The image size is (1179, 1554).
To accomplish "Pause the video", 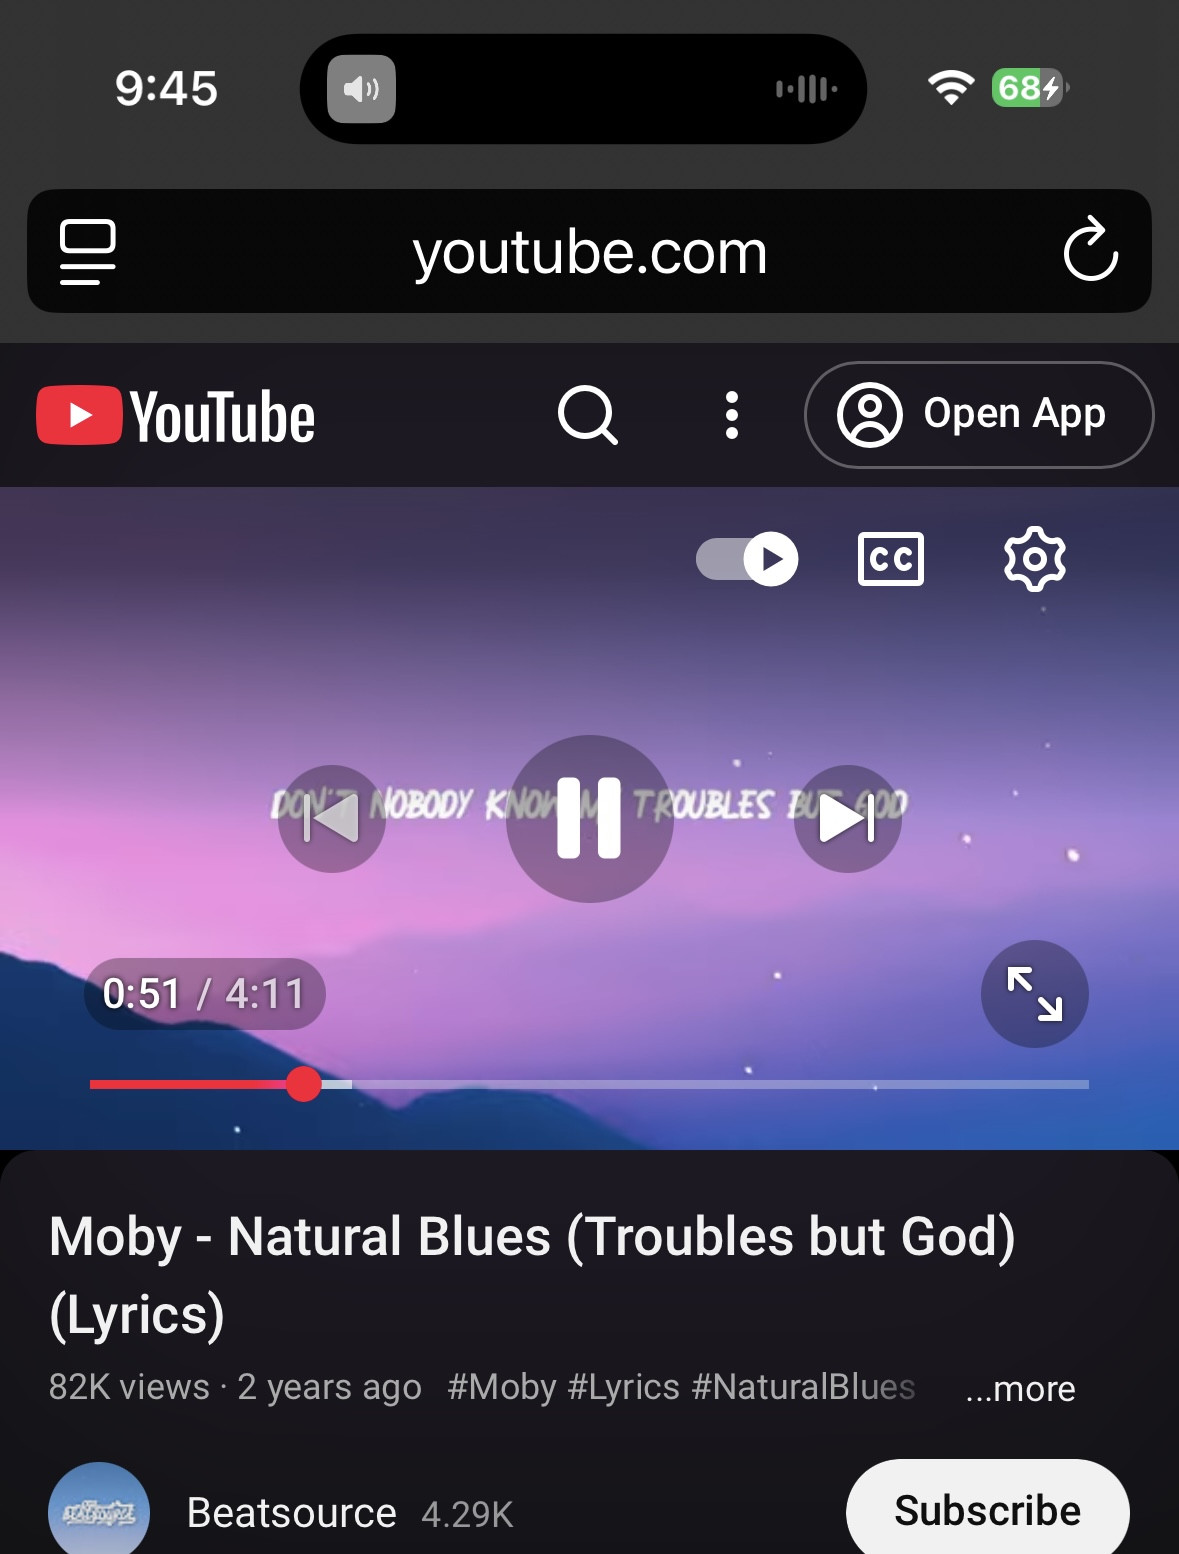I will coord(590,819).
